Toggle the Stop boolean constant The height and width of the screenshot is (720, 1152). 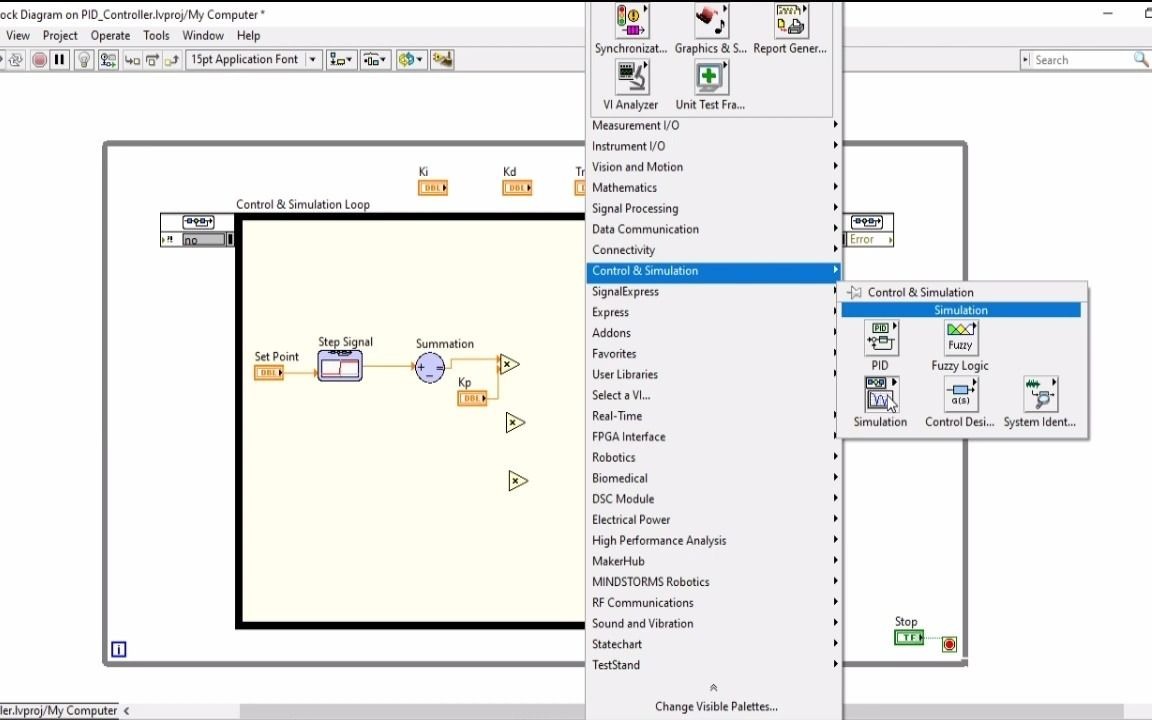(908, 637)
